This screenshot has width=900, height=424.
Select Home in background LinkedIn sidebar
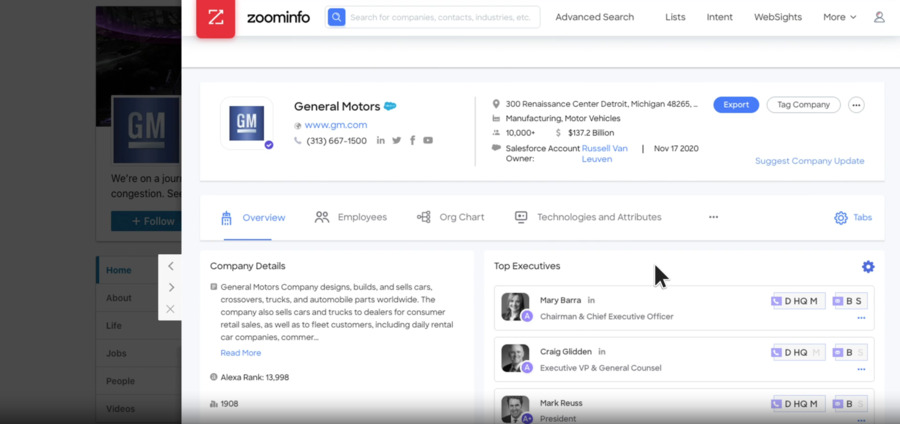pyautogui.click(x=119, y=270)
